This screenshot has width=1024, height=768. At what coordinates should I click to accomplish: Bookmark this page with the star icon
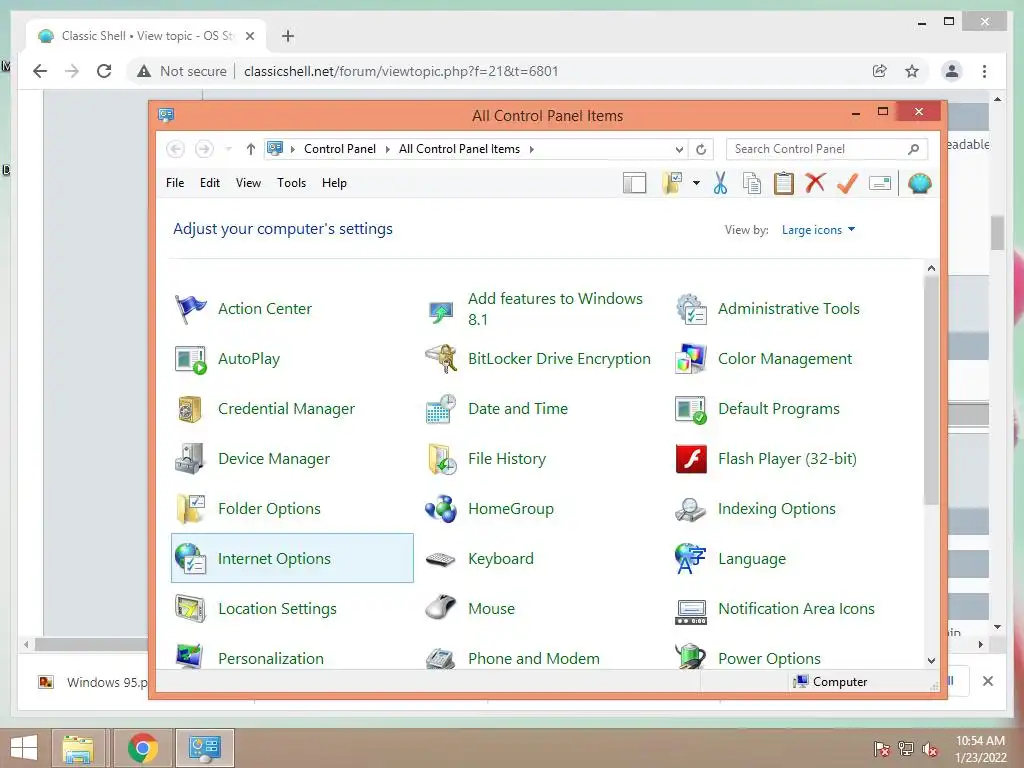point(912,71)
